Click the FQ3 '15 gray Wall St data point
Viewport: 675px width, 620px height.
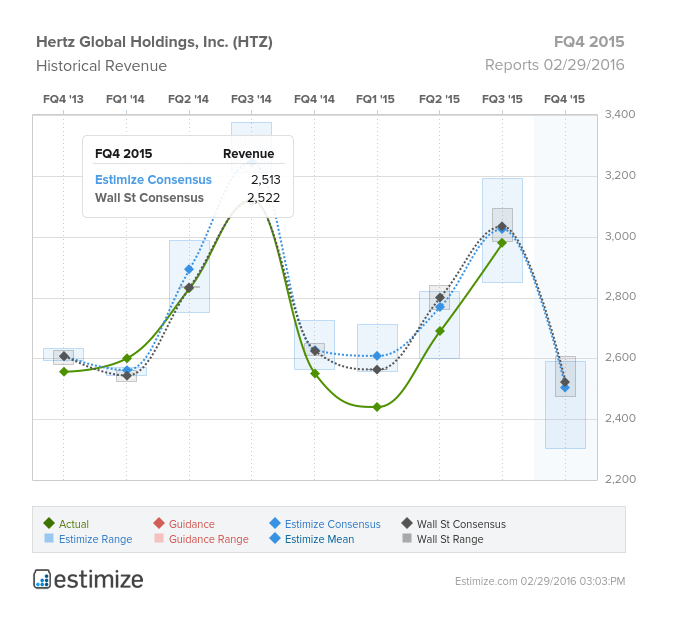pyautogui.click(x=502, y=226)
